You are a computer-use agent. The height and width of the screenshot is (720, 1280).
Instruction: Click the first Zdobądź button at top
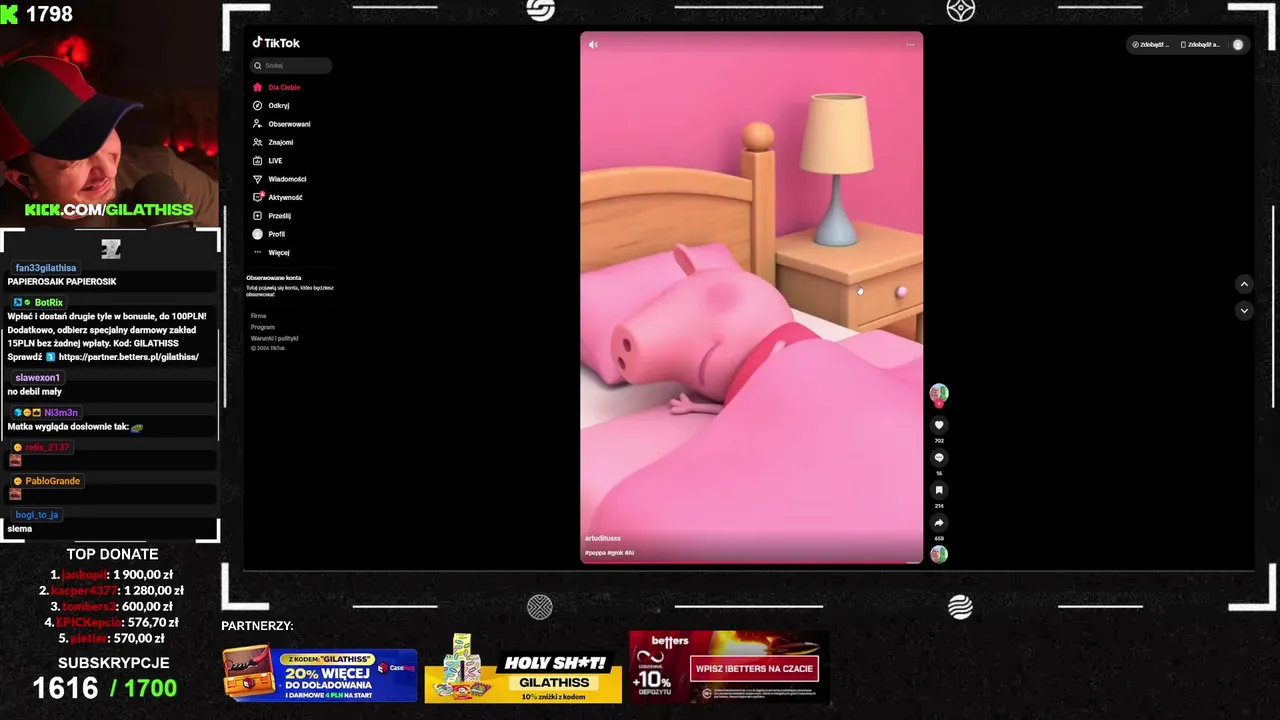(x=1150, y=45)
